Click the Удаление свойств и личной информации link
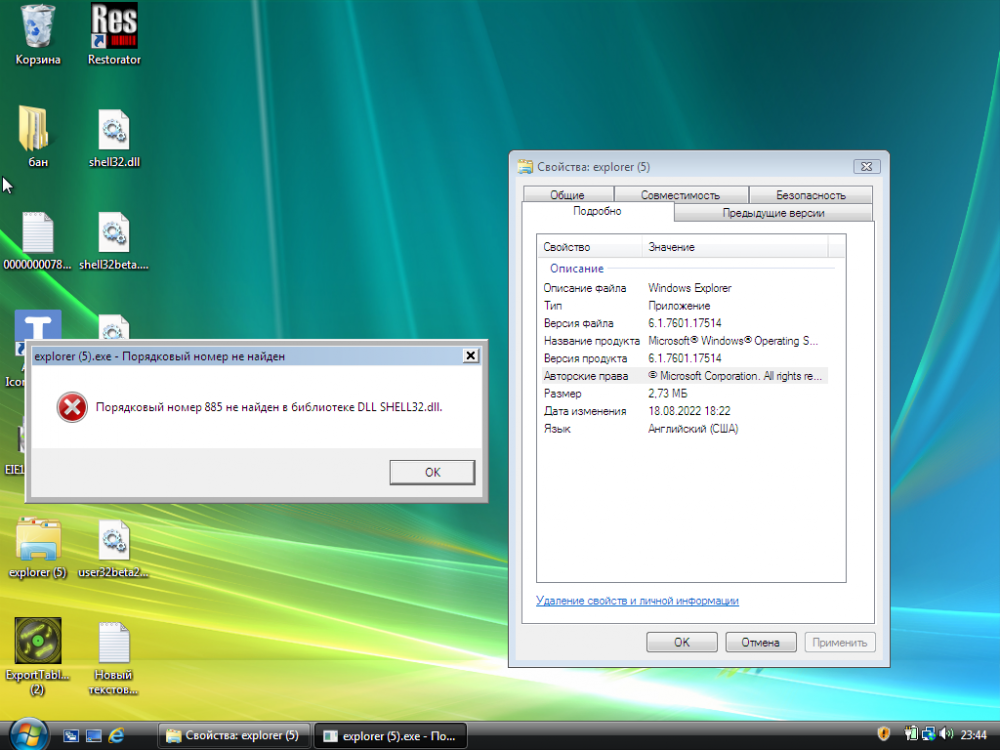This screenshot has height=750, width=1000. (637, 601)
